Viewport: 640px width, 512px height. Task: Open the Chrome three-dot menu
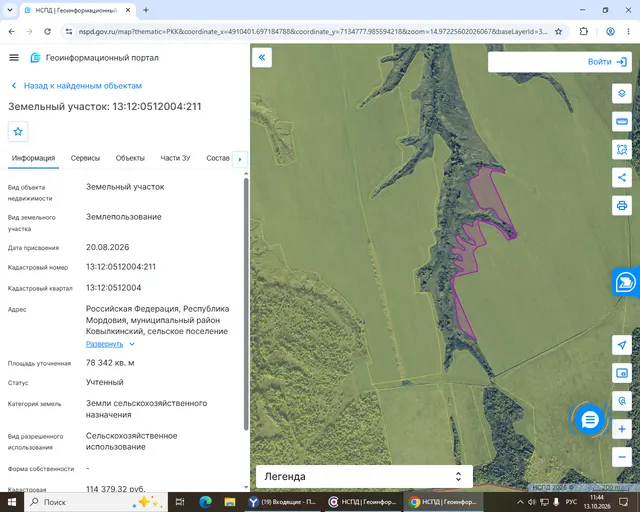click(x=628, y=31)
